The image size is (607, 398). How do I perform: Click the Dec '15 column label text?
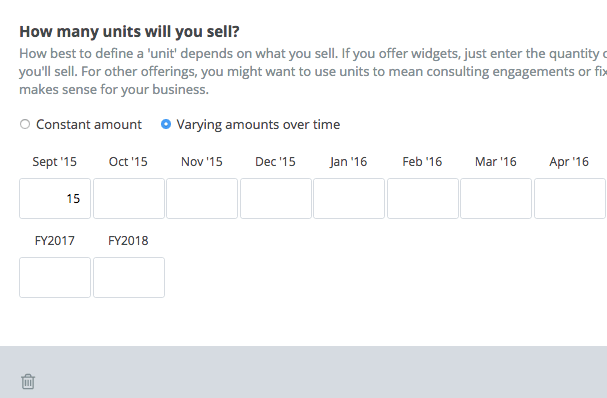(x=275, y=162)
